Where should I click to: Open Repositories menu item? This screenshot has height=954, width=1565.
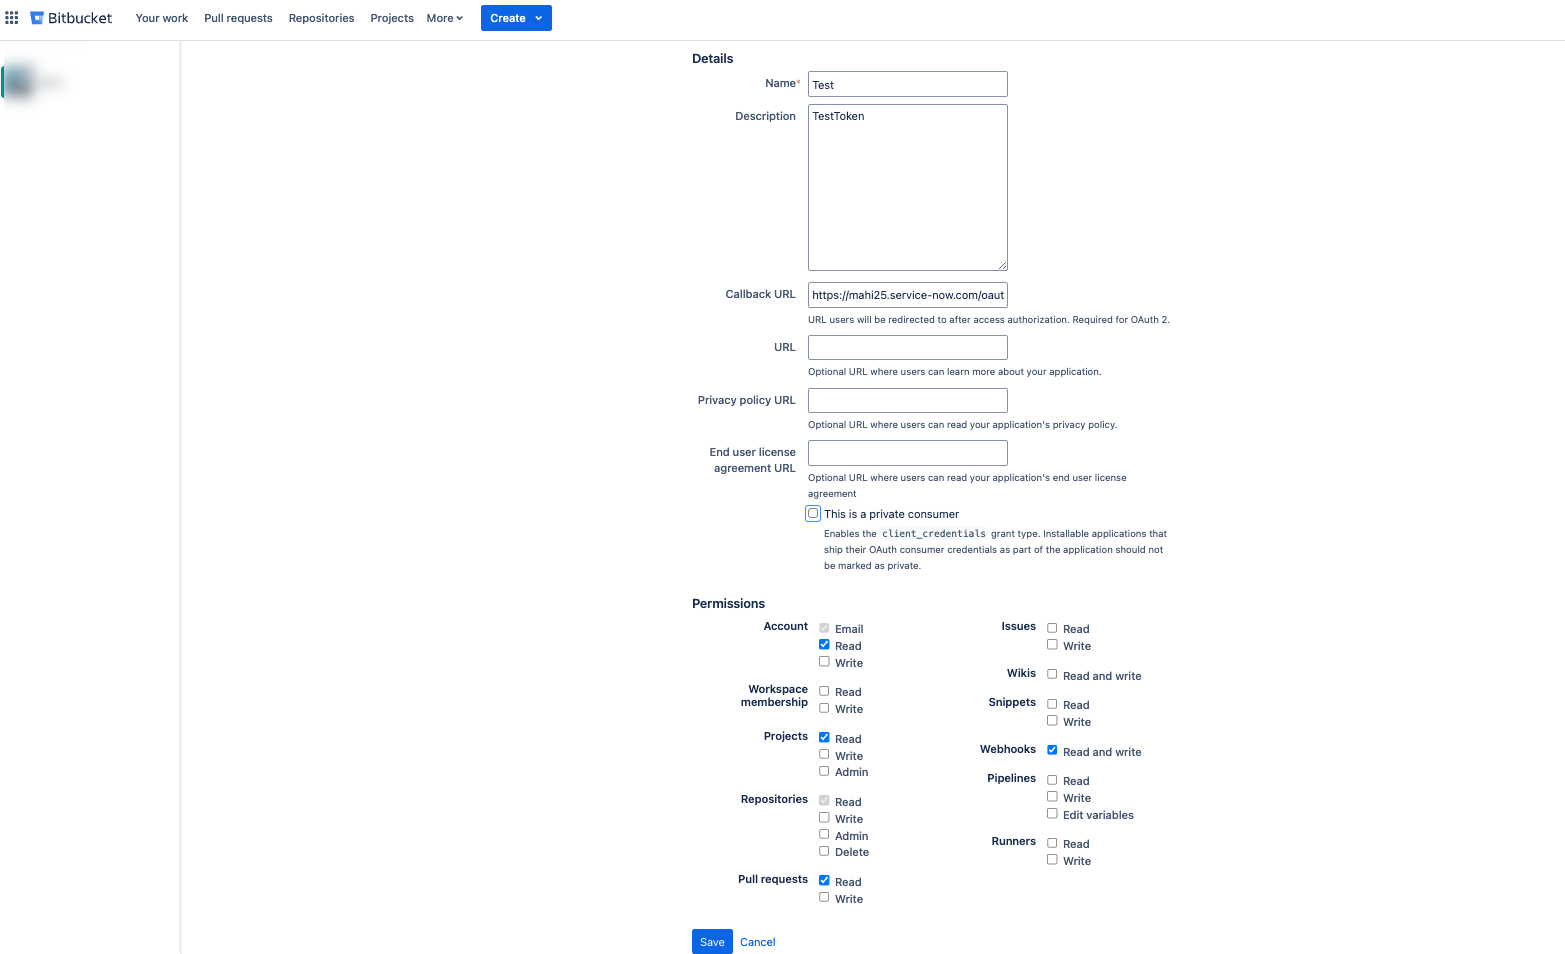(321, 18)
